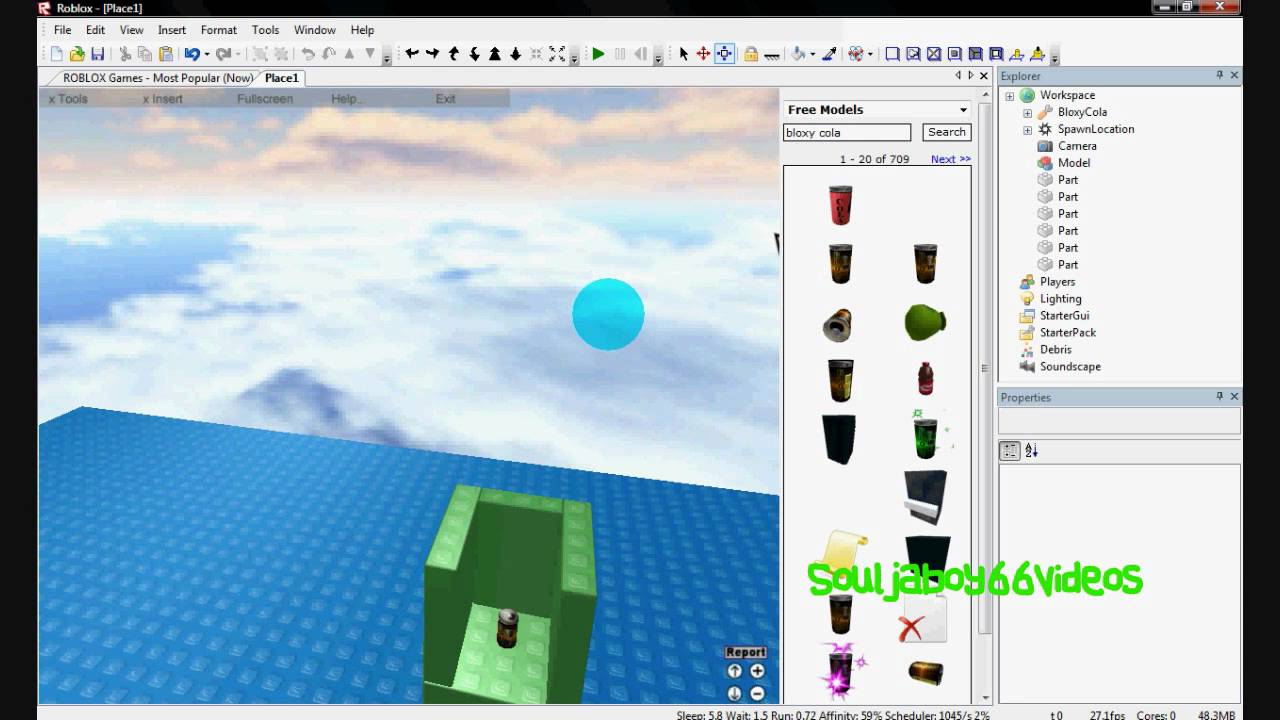Select Soundscape in Explorer
Viewport: 1280px width, 720px height.
tap(1070, 367)
